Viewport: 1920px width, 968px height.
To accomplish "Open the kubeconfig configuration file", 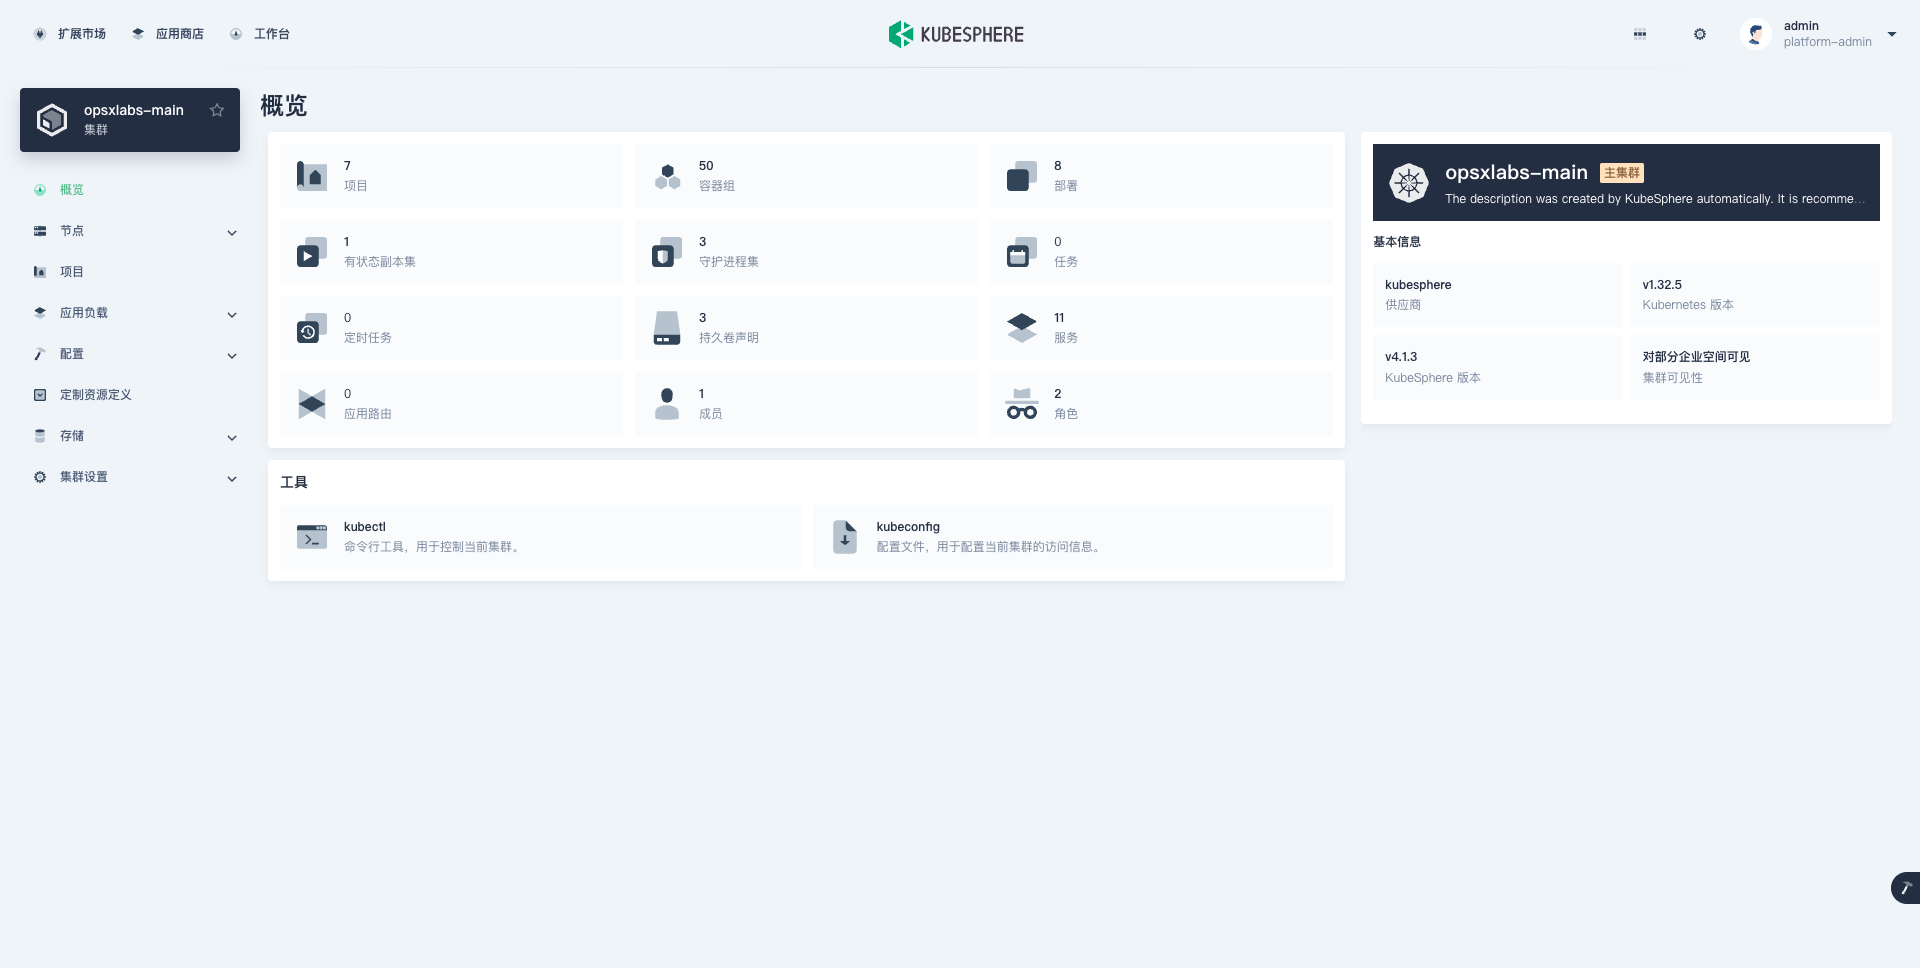I will 1073,537.
